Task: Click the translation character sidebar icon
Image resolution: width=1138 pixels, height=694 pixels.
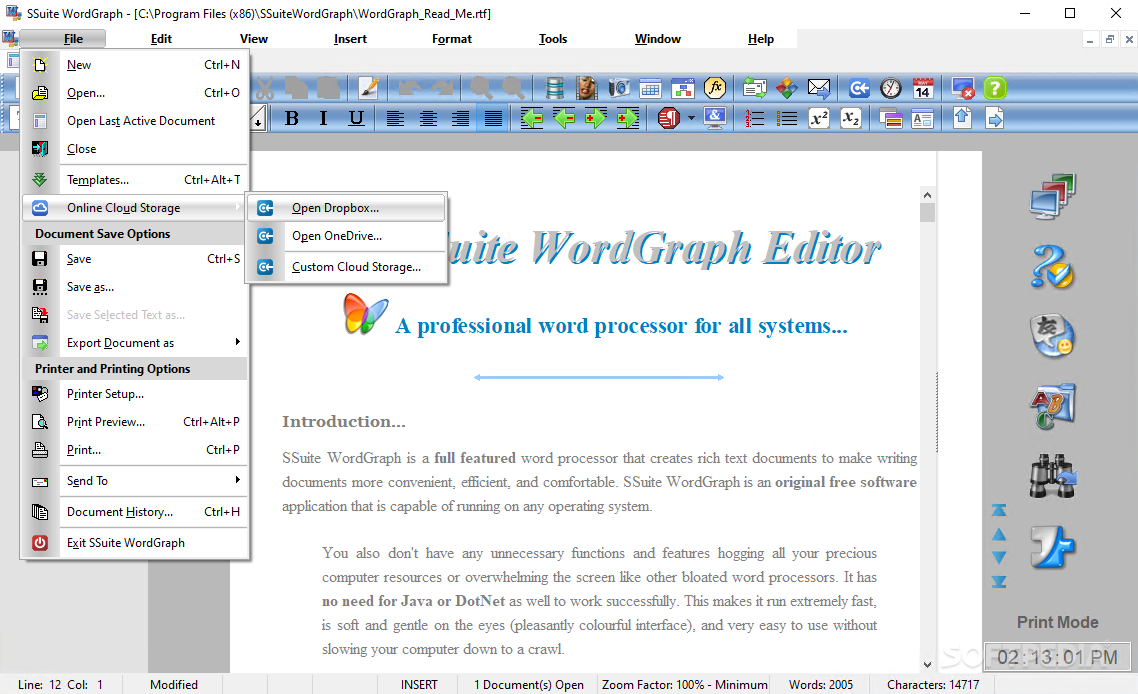Action: (x=1052, y=335)
